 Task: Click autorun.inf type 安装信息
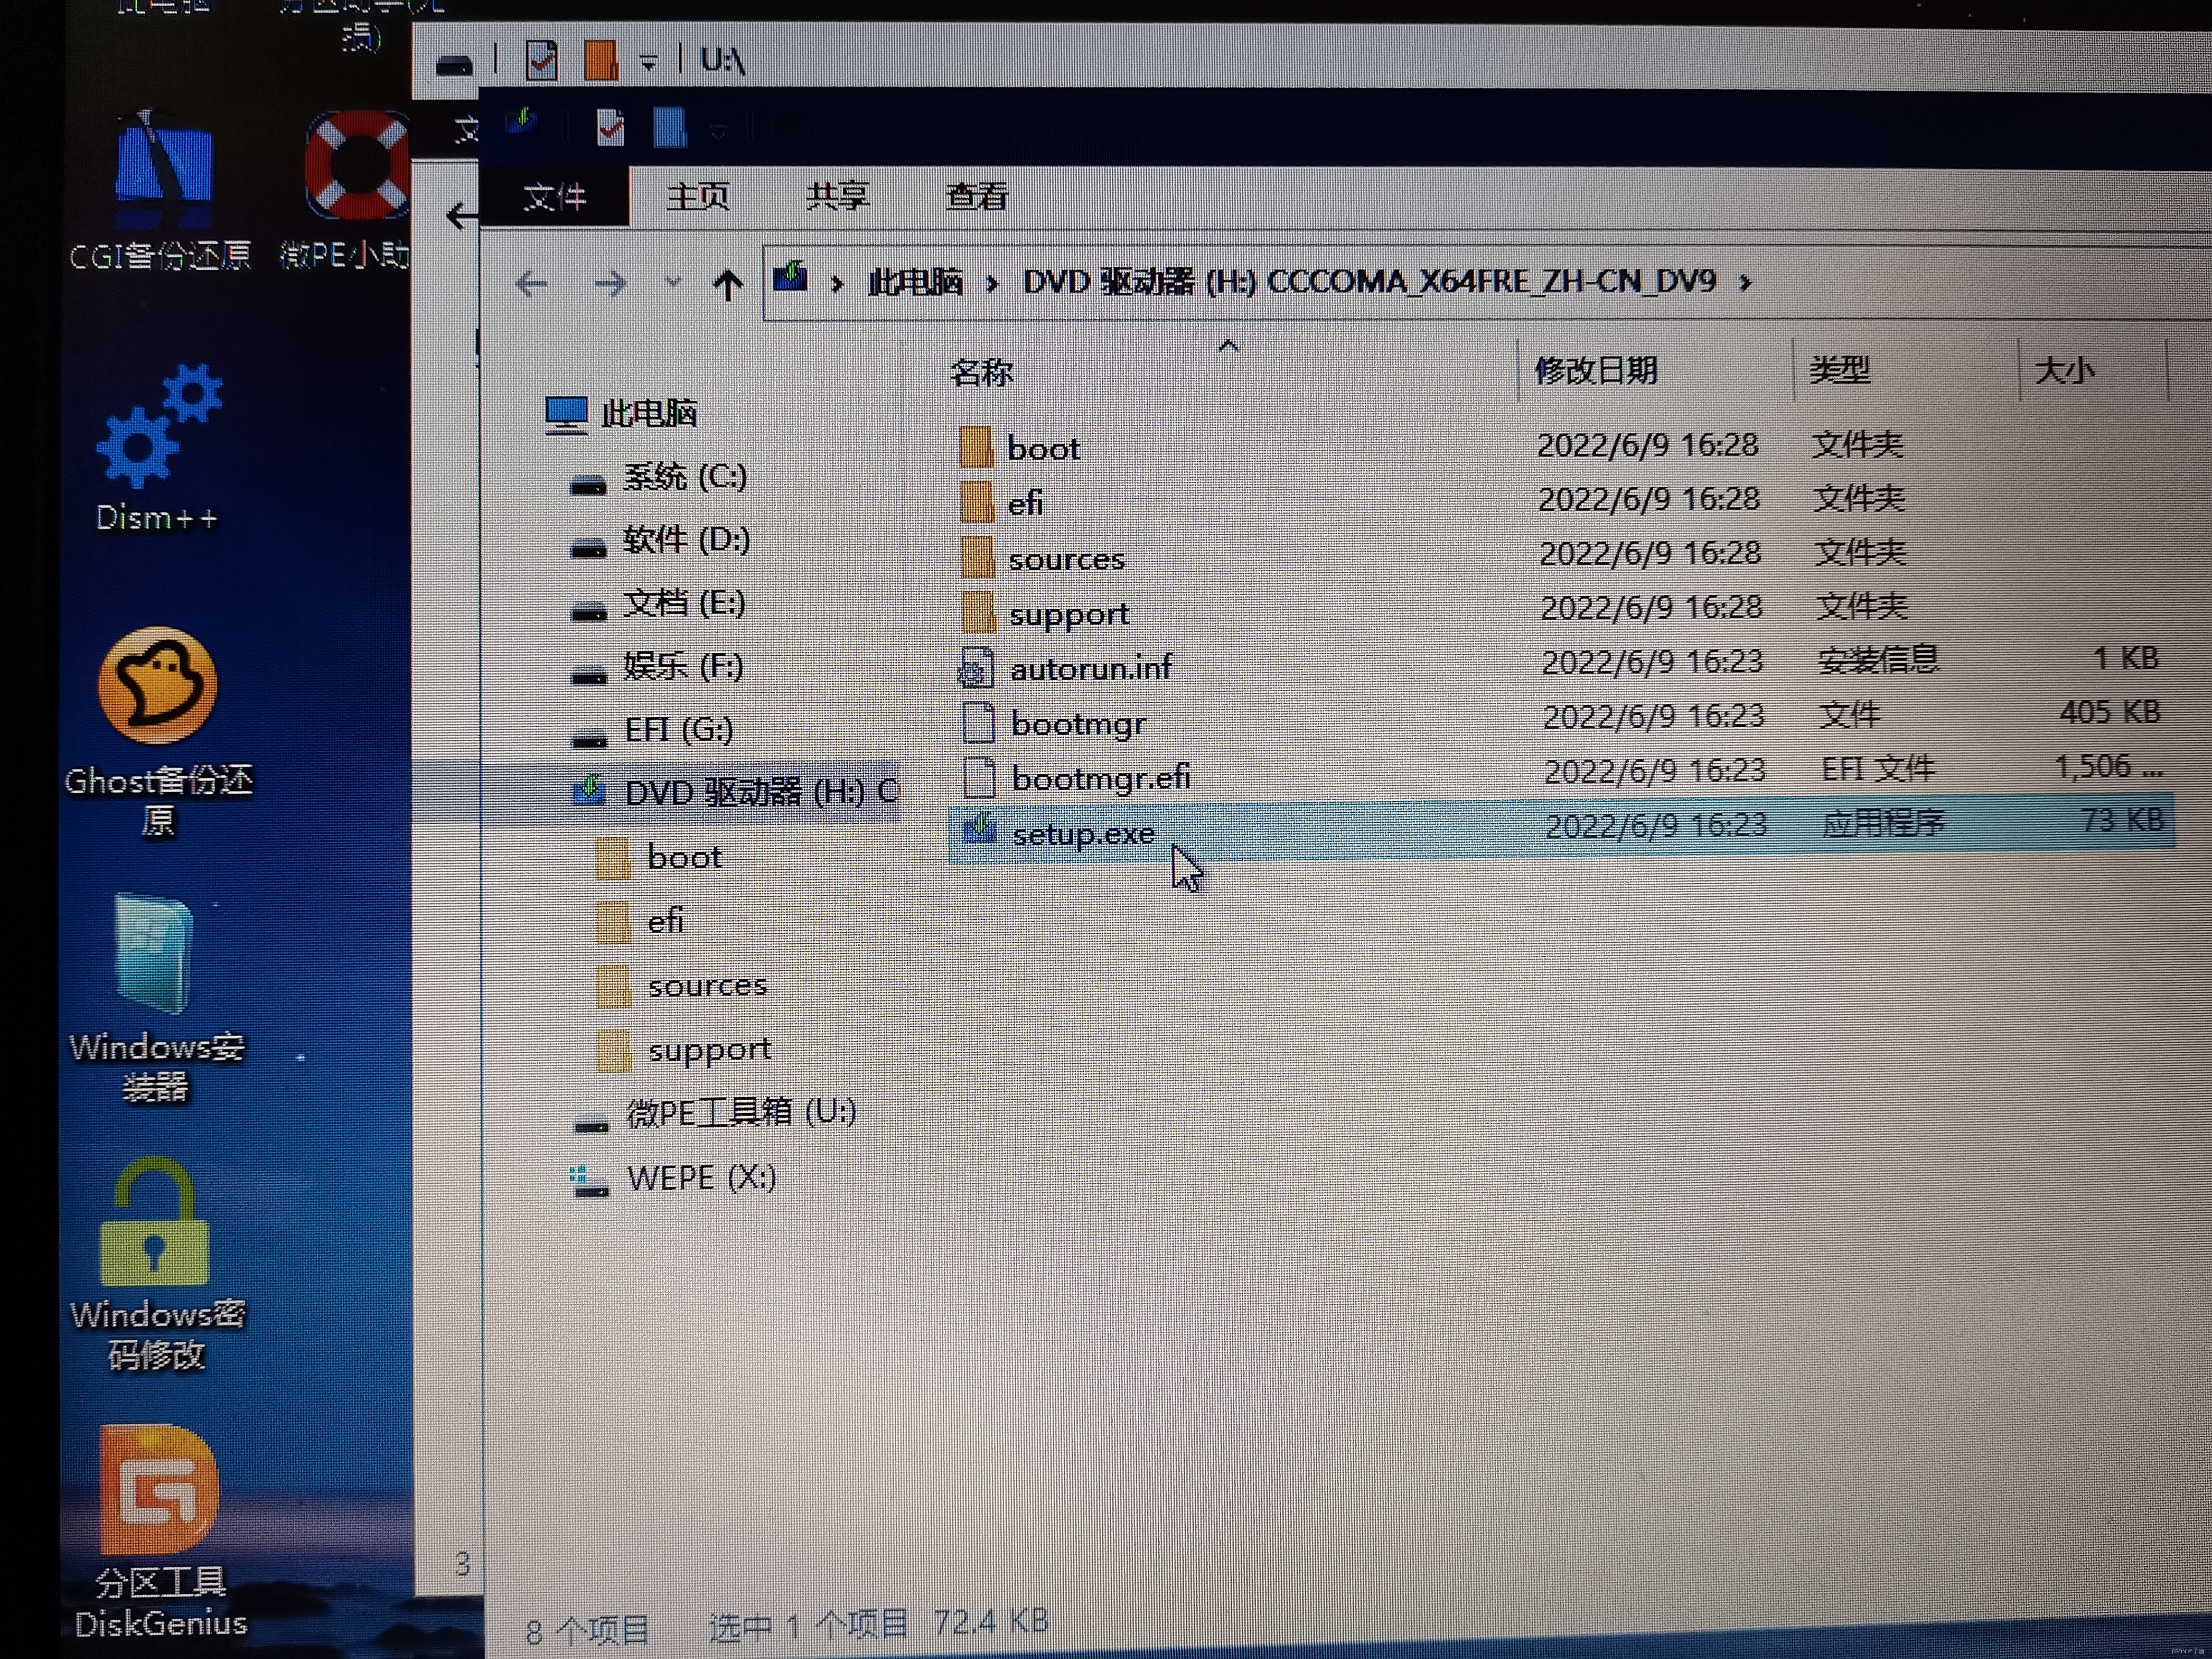point(1878,659)
